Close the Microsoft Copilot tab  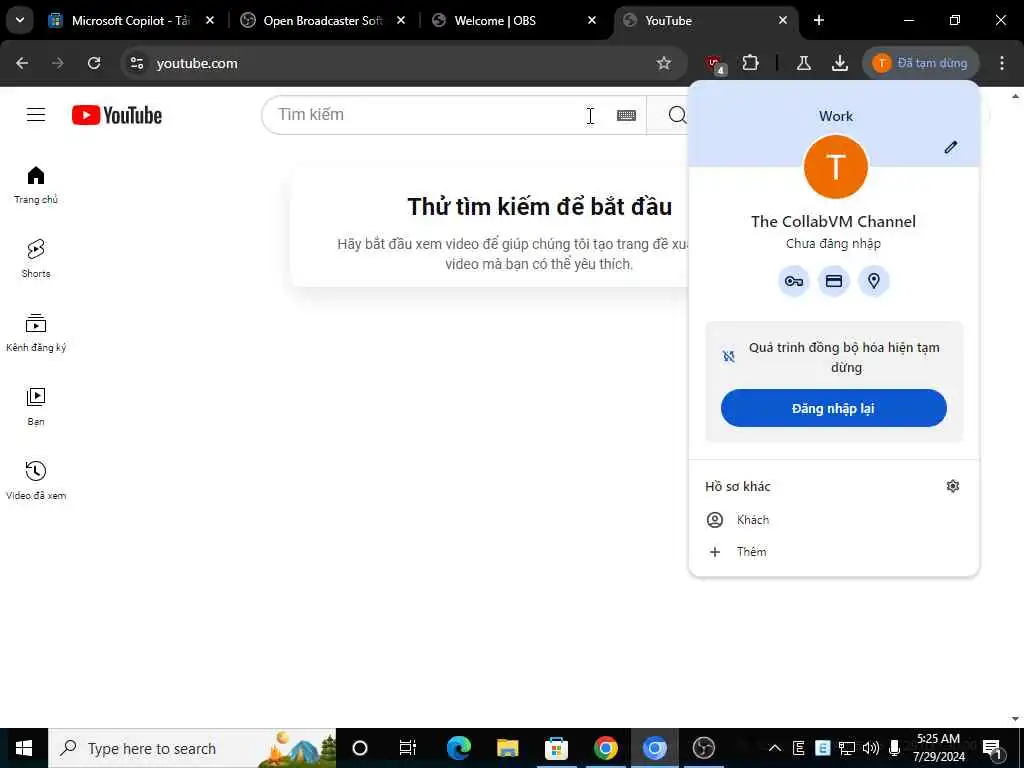(210, 21)
